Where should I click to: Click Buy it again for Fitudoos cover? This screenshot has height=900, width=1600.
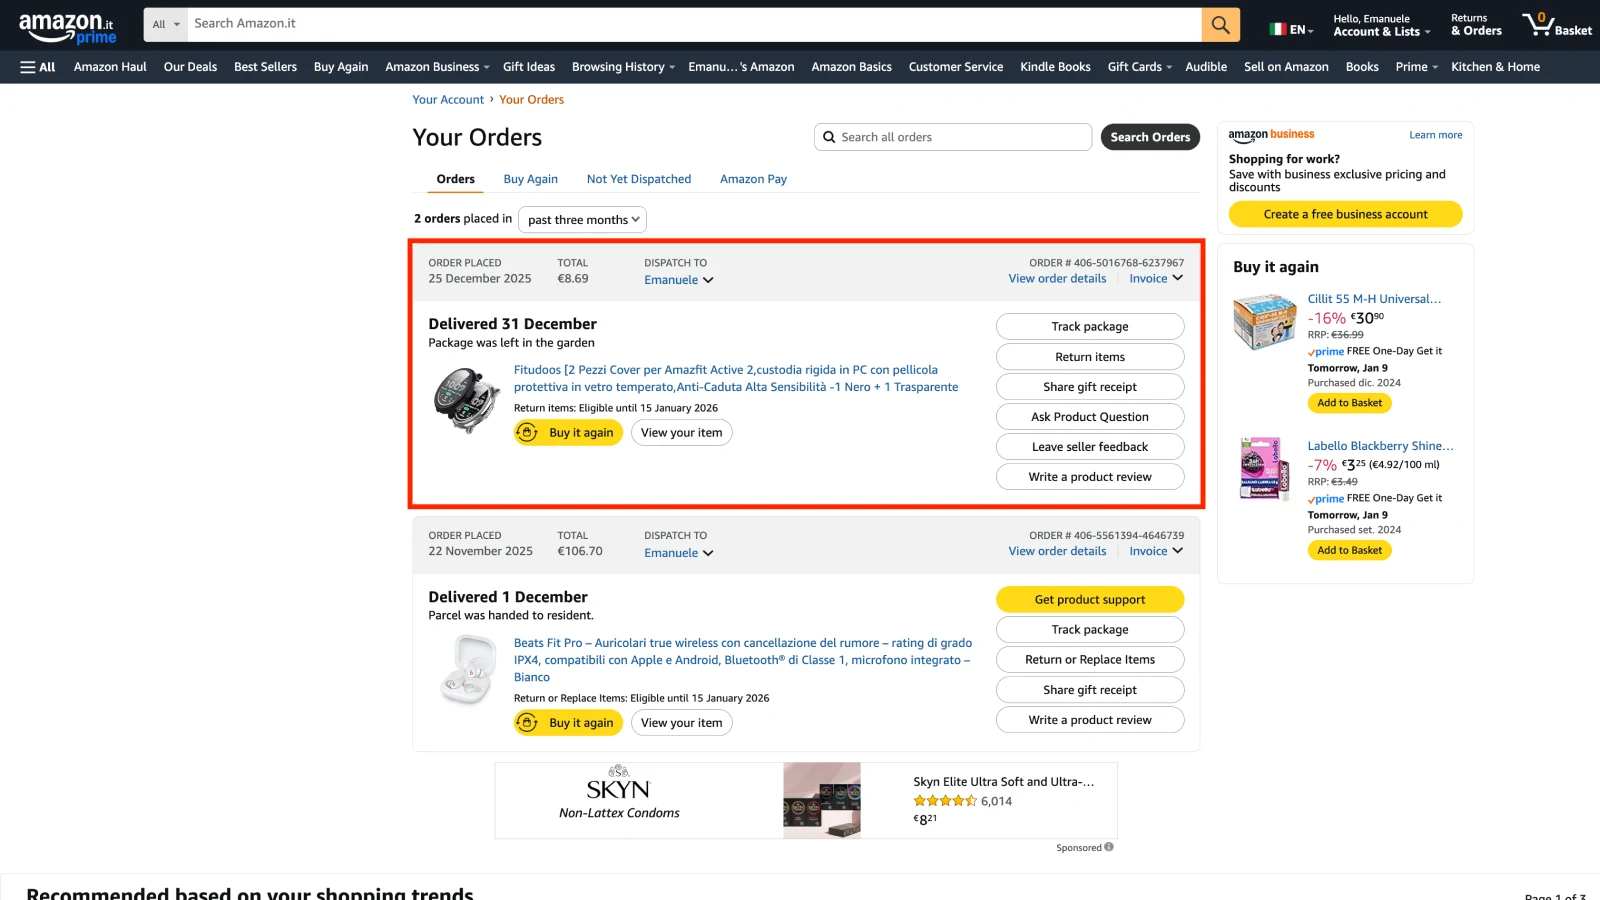(x=569, y=433)
